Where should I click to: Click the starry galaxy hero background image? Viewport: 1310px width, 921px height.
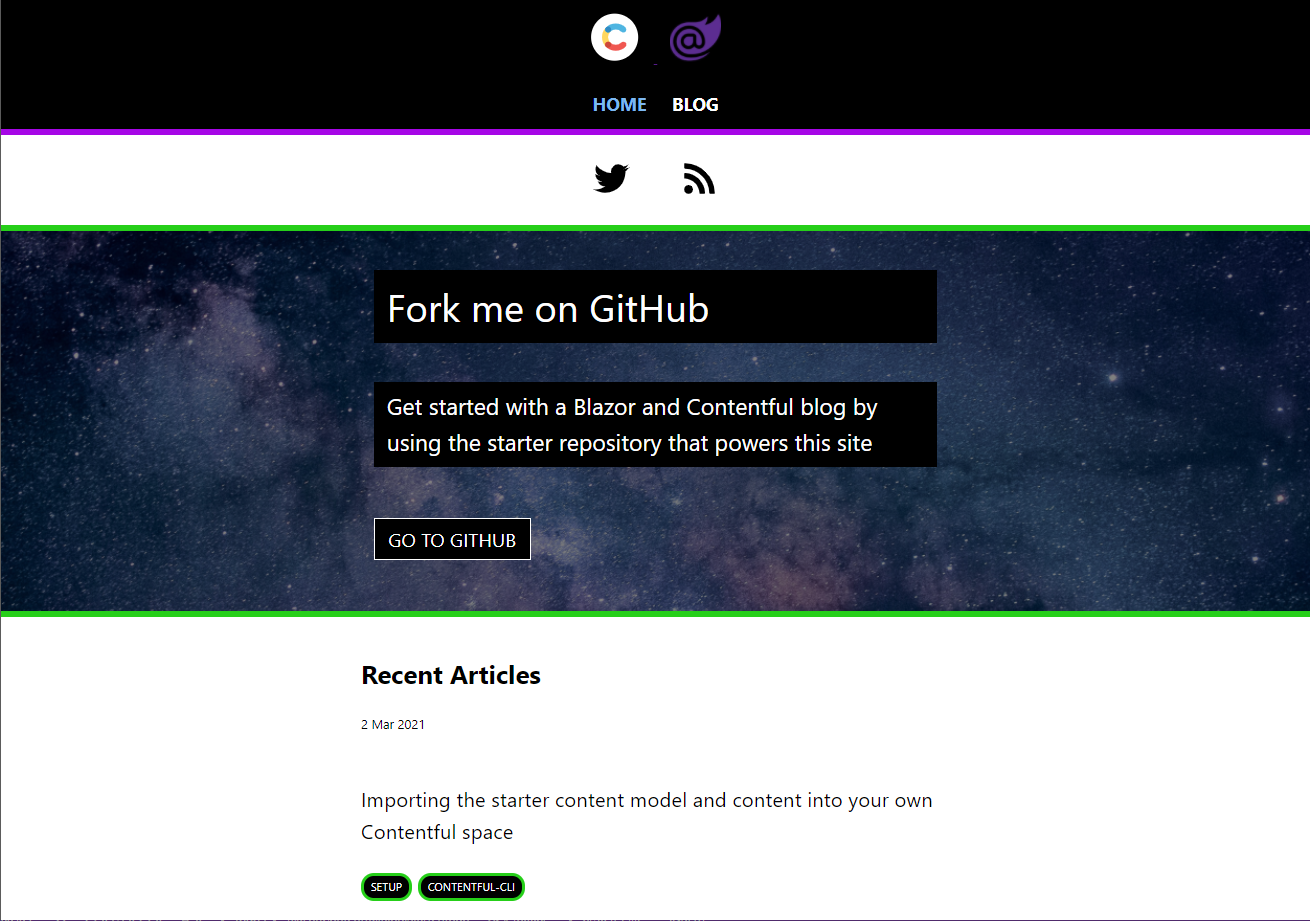coord(1100,420)
